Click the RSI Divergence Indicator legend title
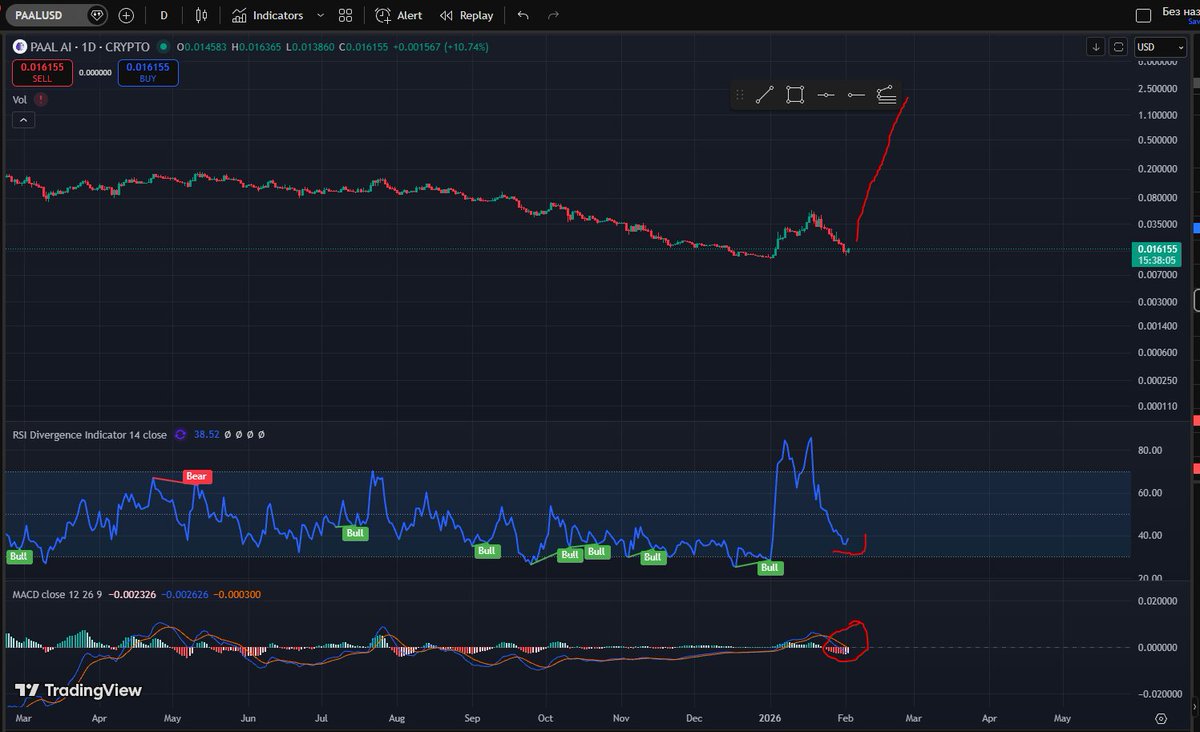Screen dimensions: 1200x732 tap(89, 435)
